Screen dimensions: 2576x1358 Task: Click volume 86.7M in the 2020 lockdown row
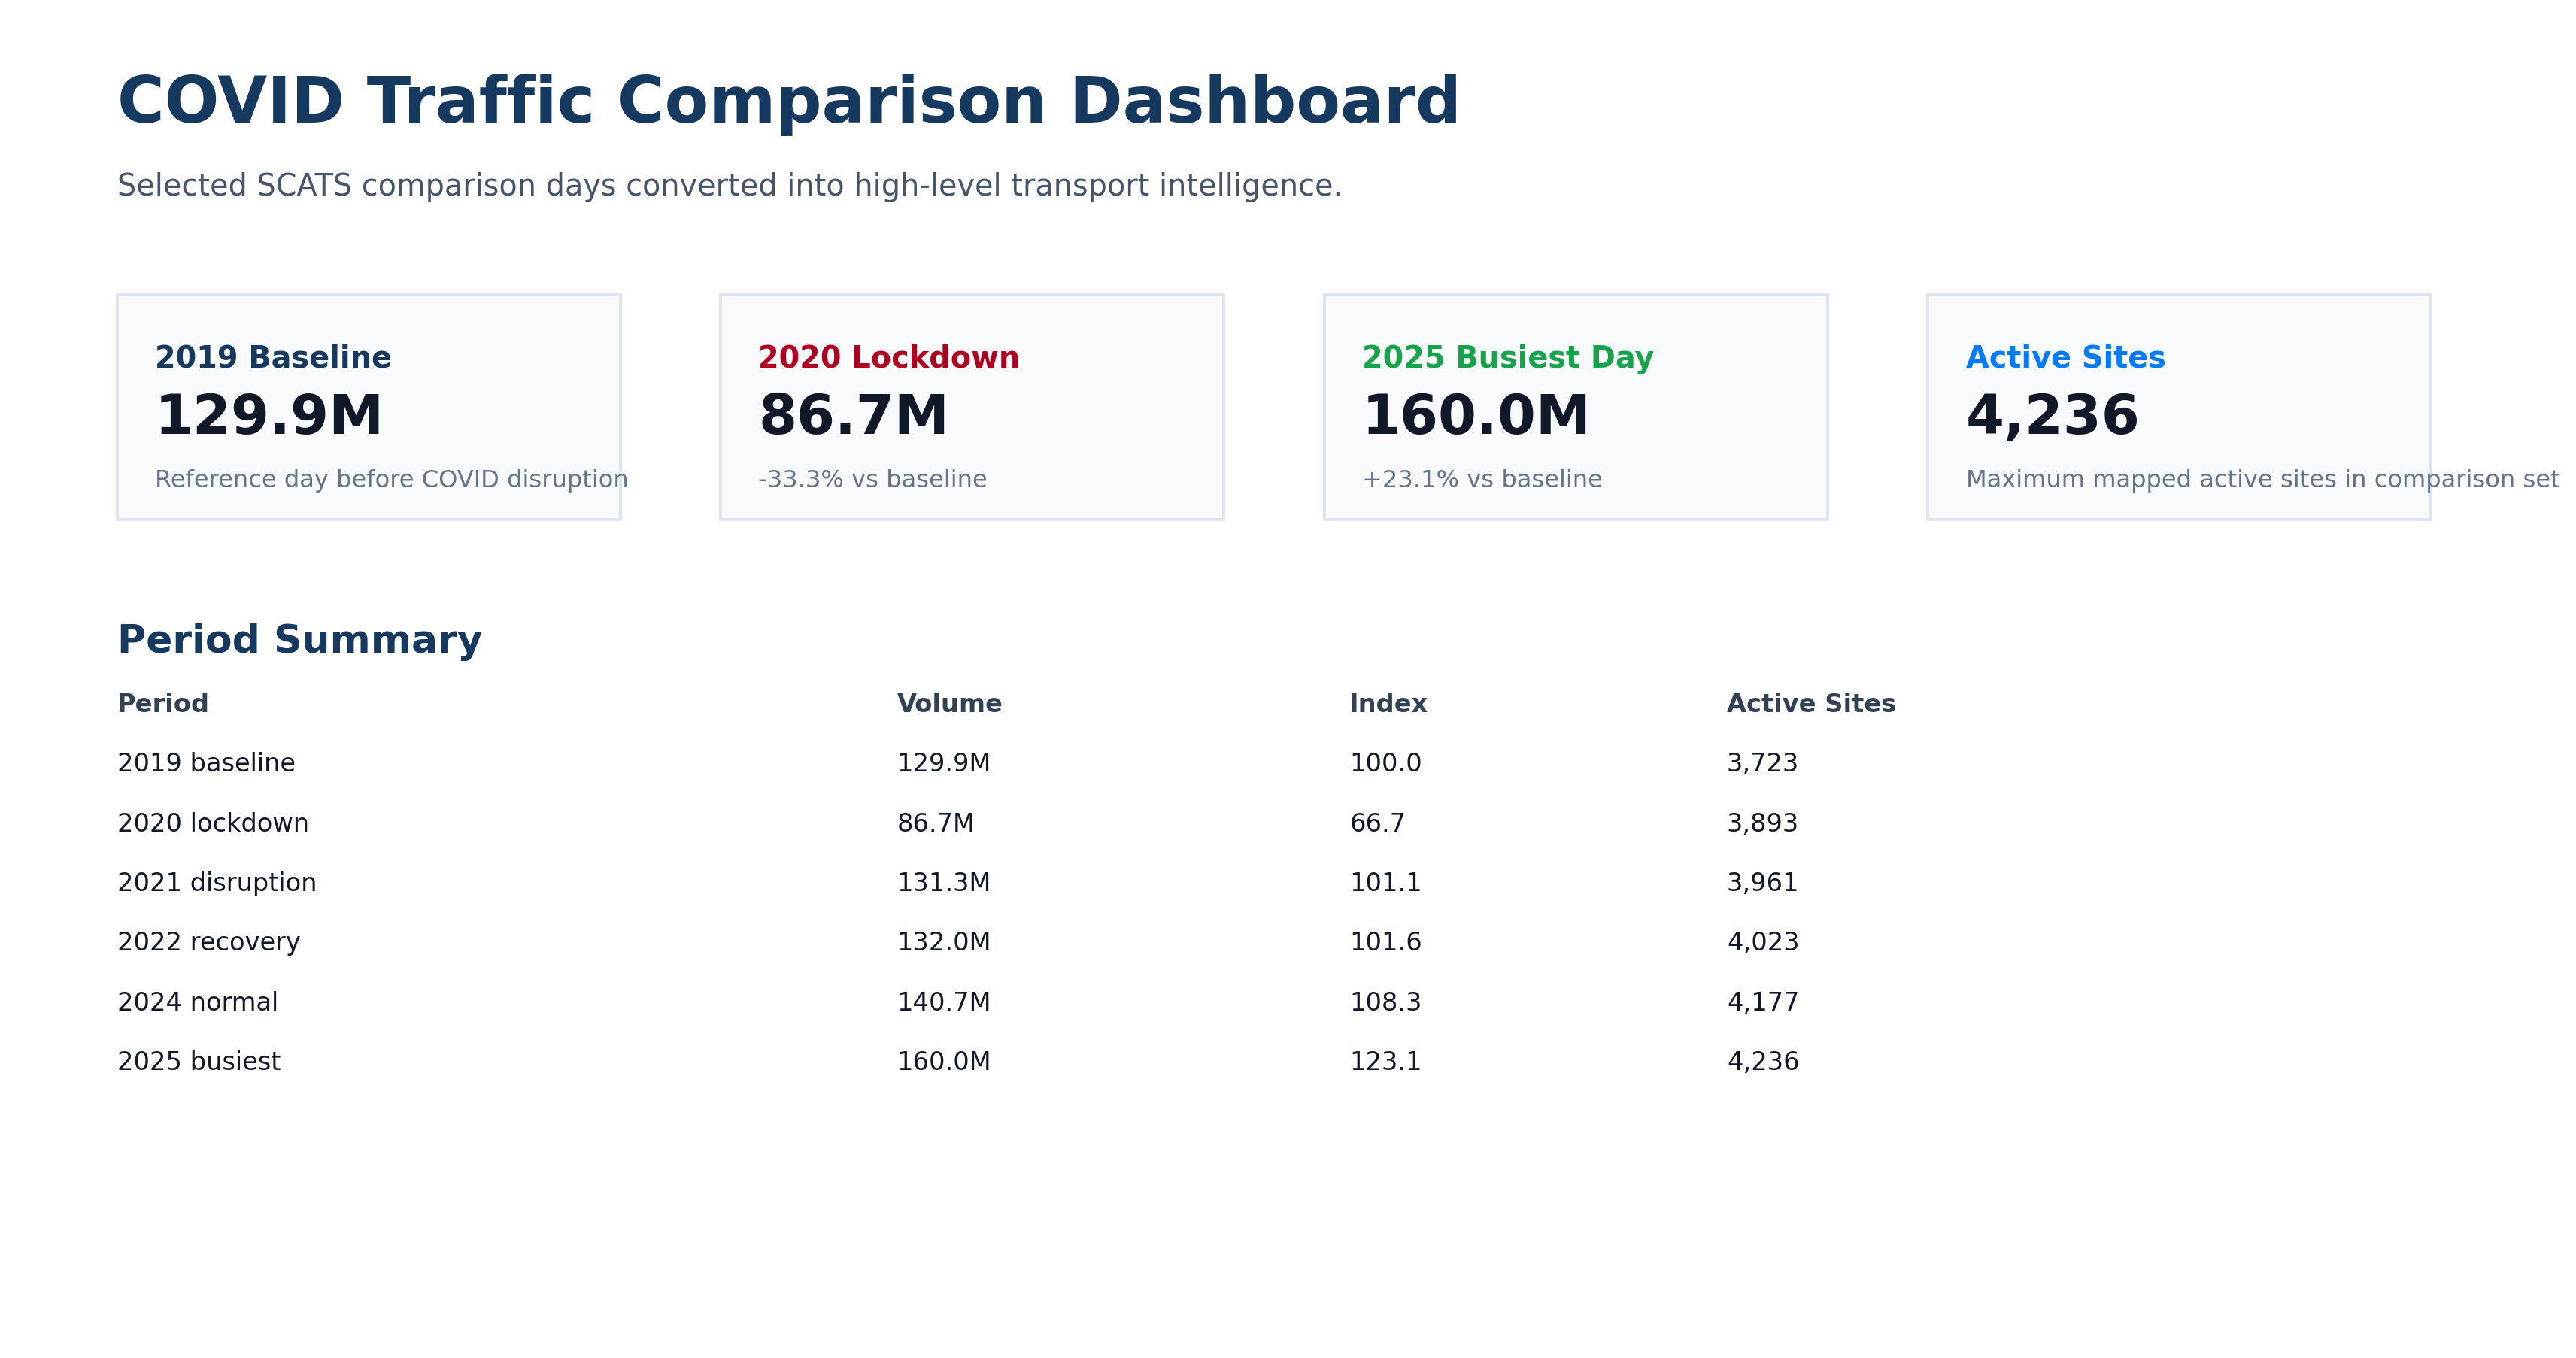(935, 824)
